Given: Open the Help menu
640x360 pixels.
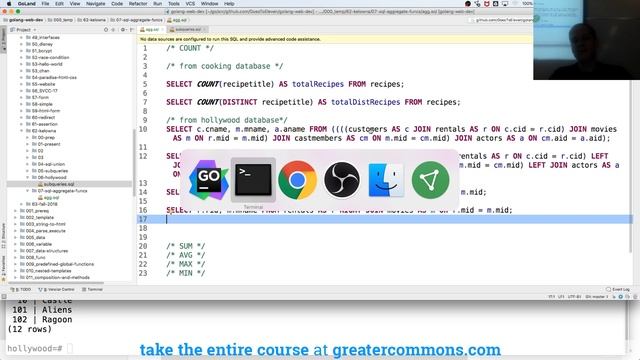Looking at the screenshot, I should pyautogui.click(x=229, y=3).
